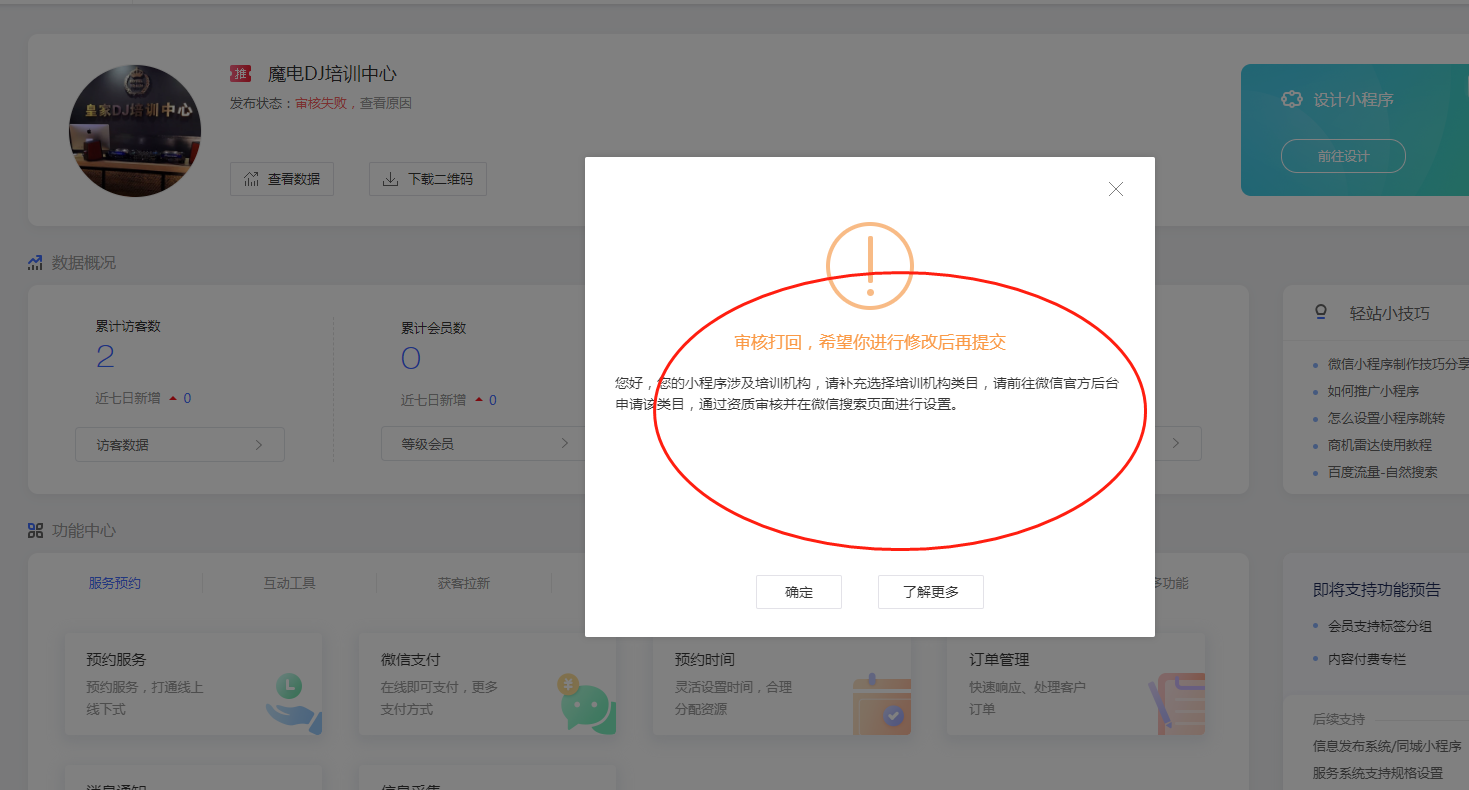Click the 确定 button in the dialog
This screenshot has height=790, width=1469.
coord(799,592)
